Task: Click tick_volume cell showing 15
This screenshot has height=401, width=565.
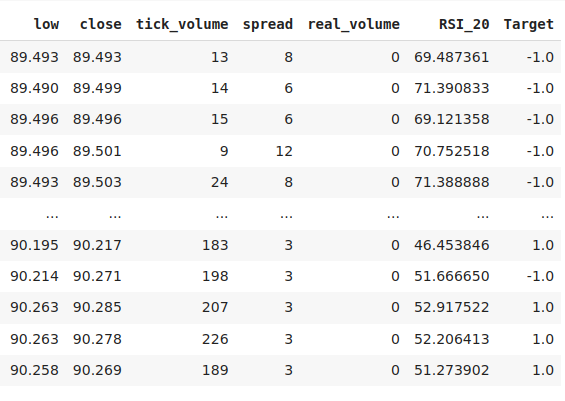Action: click(x=219, y=119)
